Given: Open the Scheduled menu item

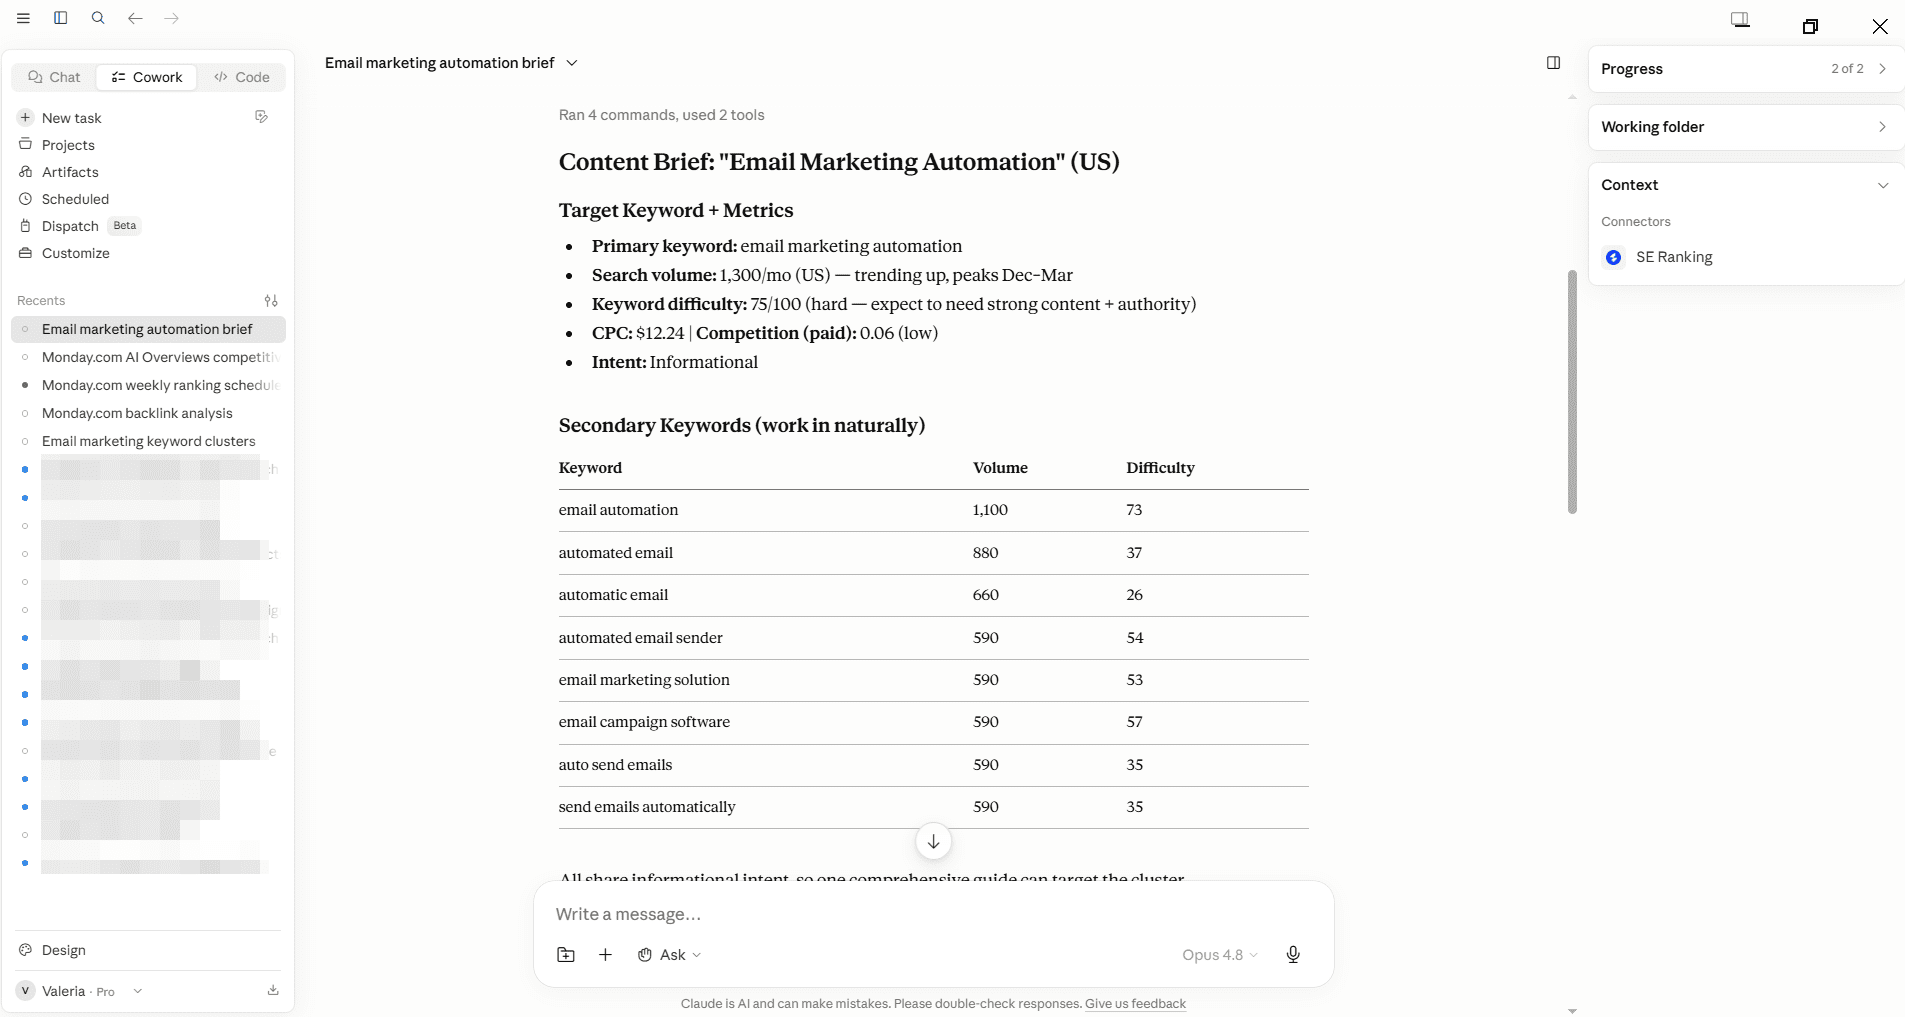Looking at the screenshot, I should (x=75, y=199).
